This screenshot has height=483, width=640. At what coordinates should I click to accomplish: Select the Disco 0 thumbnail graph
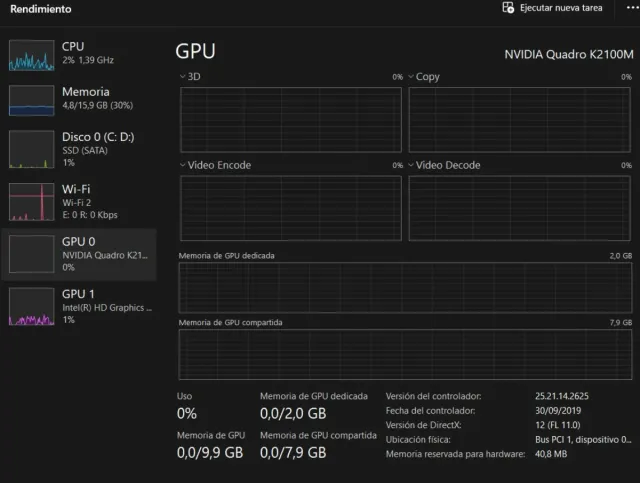pos(31,149)
